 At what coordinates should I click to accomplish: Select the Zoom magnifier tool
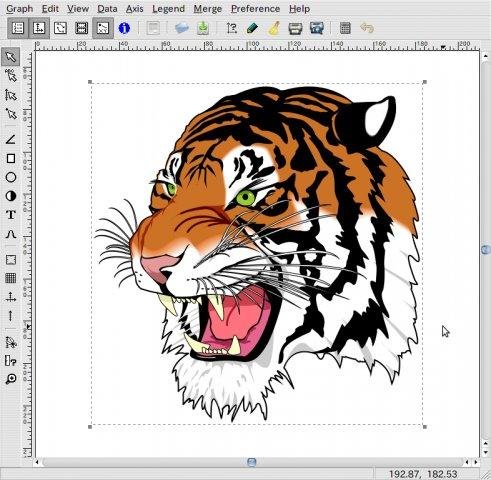tap(11, 379)
